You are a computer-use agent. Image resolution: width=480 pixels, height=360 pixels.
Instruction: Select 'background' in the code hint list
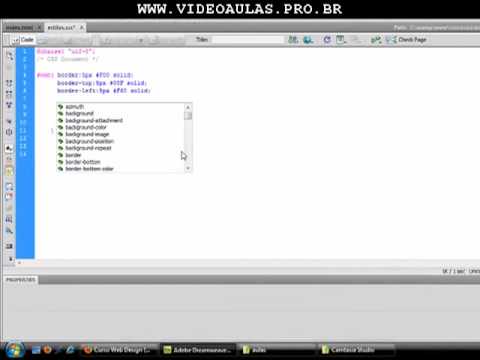(120, 114)
